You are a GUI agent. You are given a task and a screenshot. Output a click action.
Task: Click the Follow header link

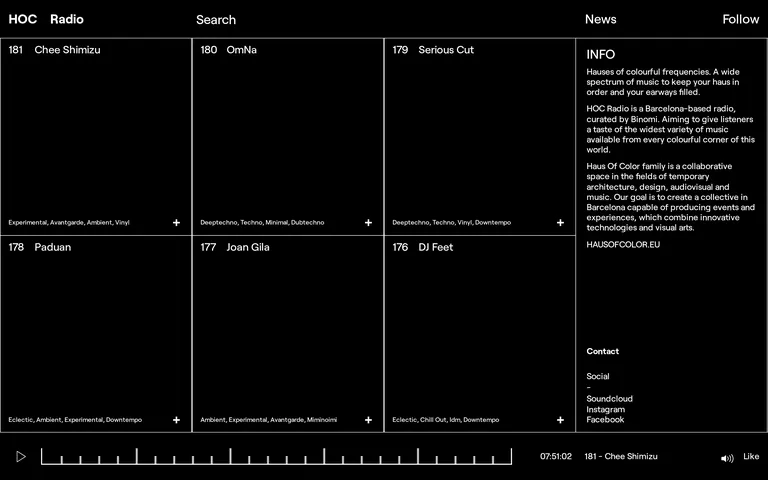[x=741, y=20]
